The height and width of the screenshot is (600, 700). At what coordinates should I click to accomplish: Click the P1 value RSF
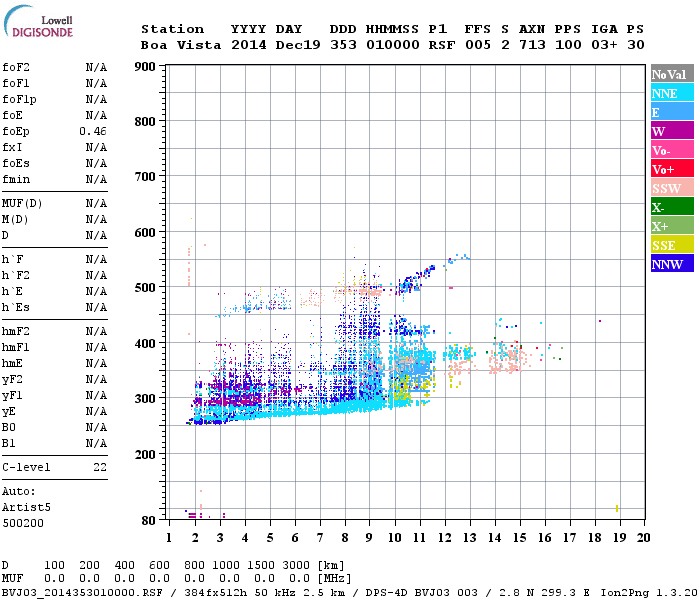point(442,45)
